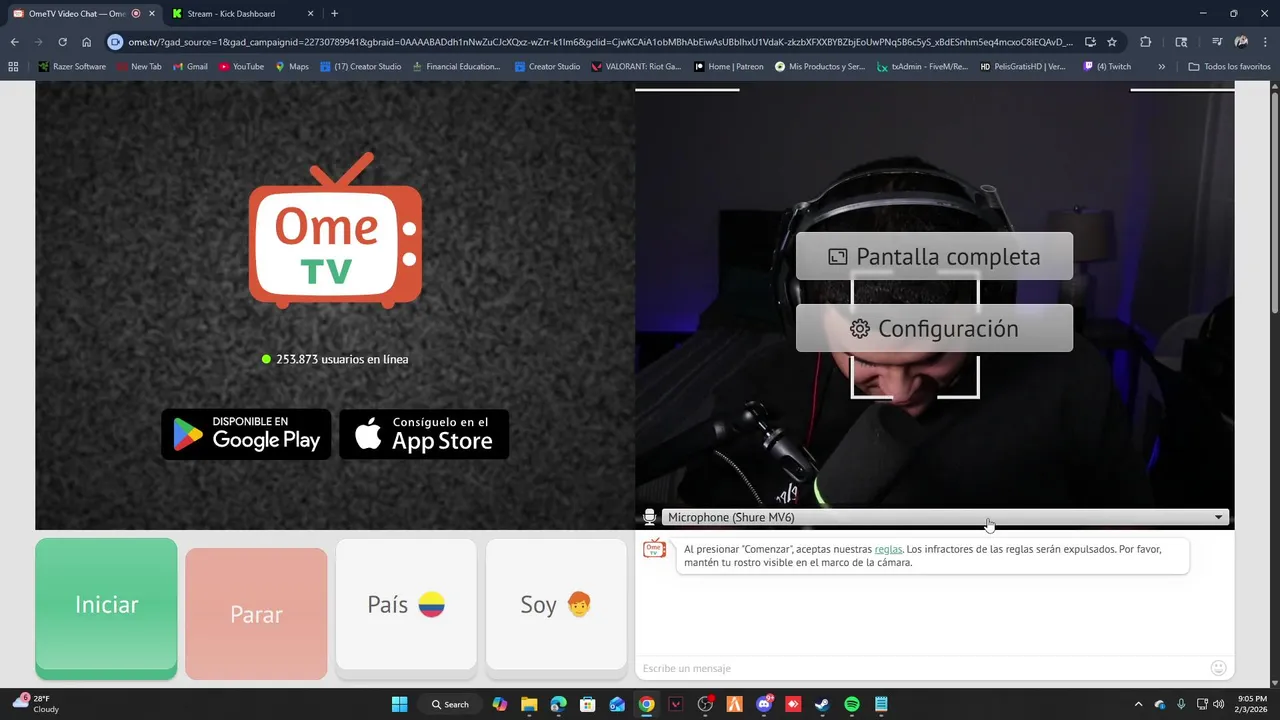Switch to Stream - Kick Dashboard tab
Screen dimensions: 1280x720
(x=230, y=14)
